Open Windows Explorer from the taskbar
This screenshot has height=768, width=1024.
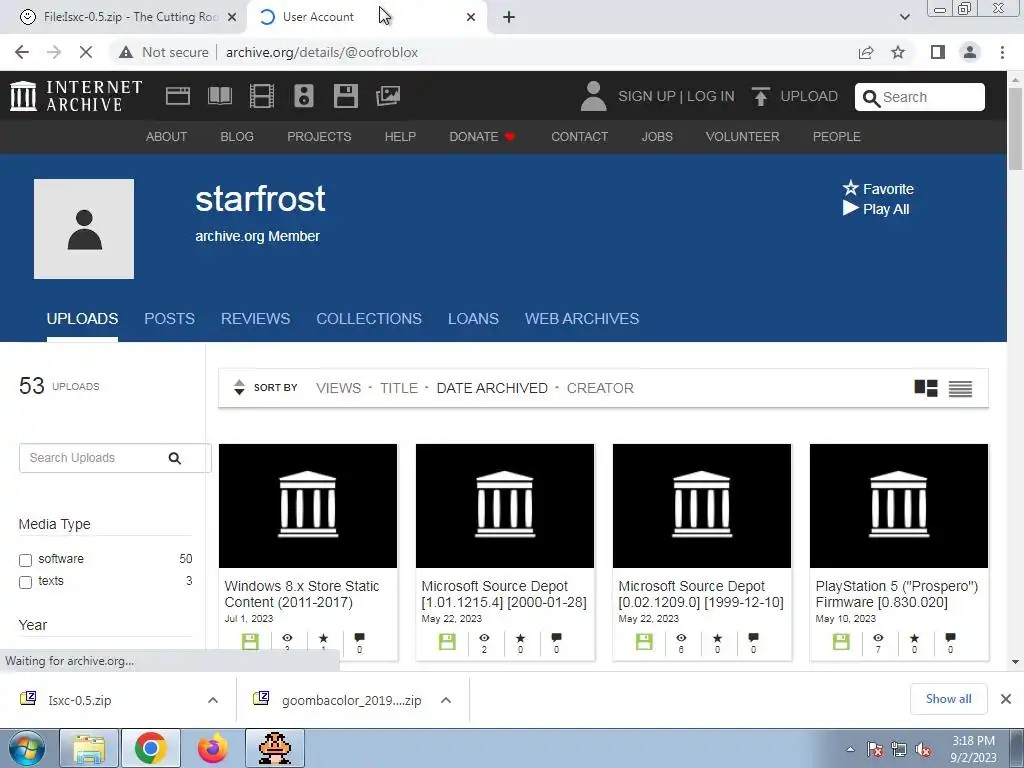[x=89, y=748]
